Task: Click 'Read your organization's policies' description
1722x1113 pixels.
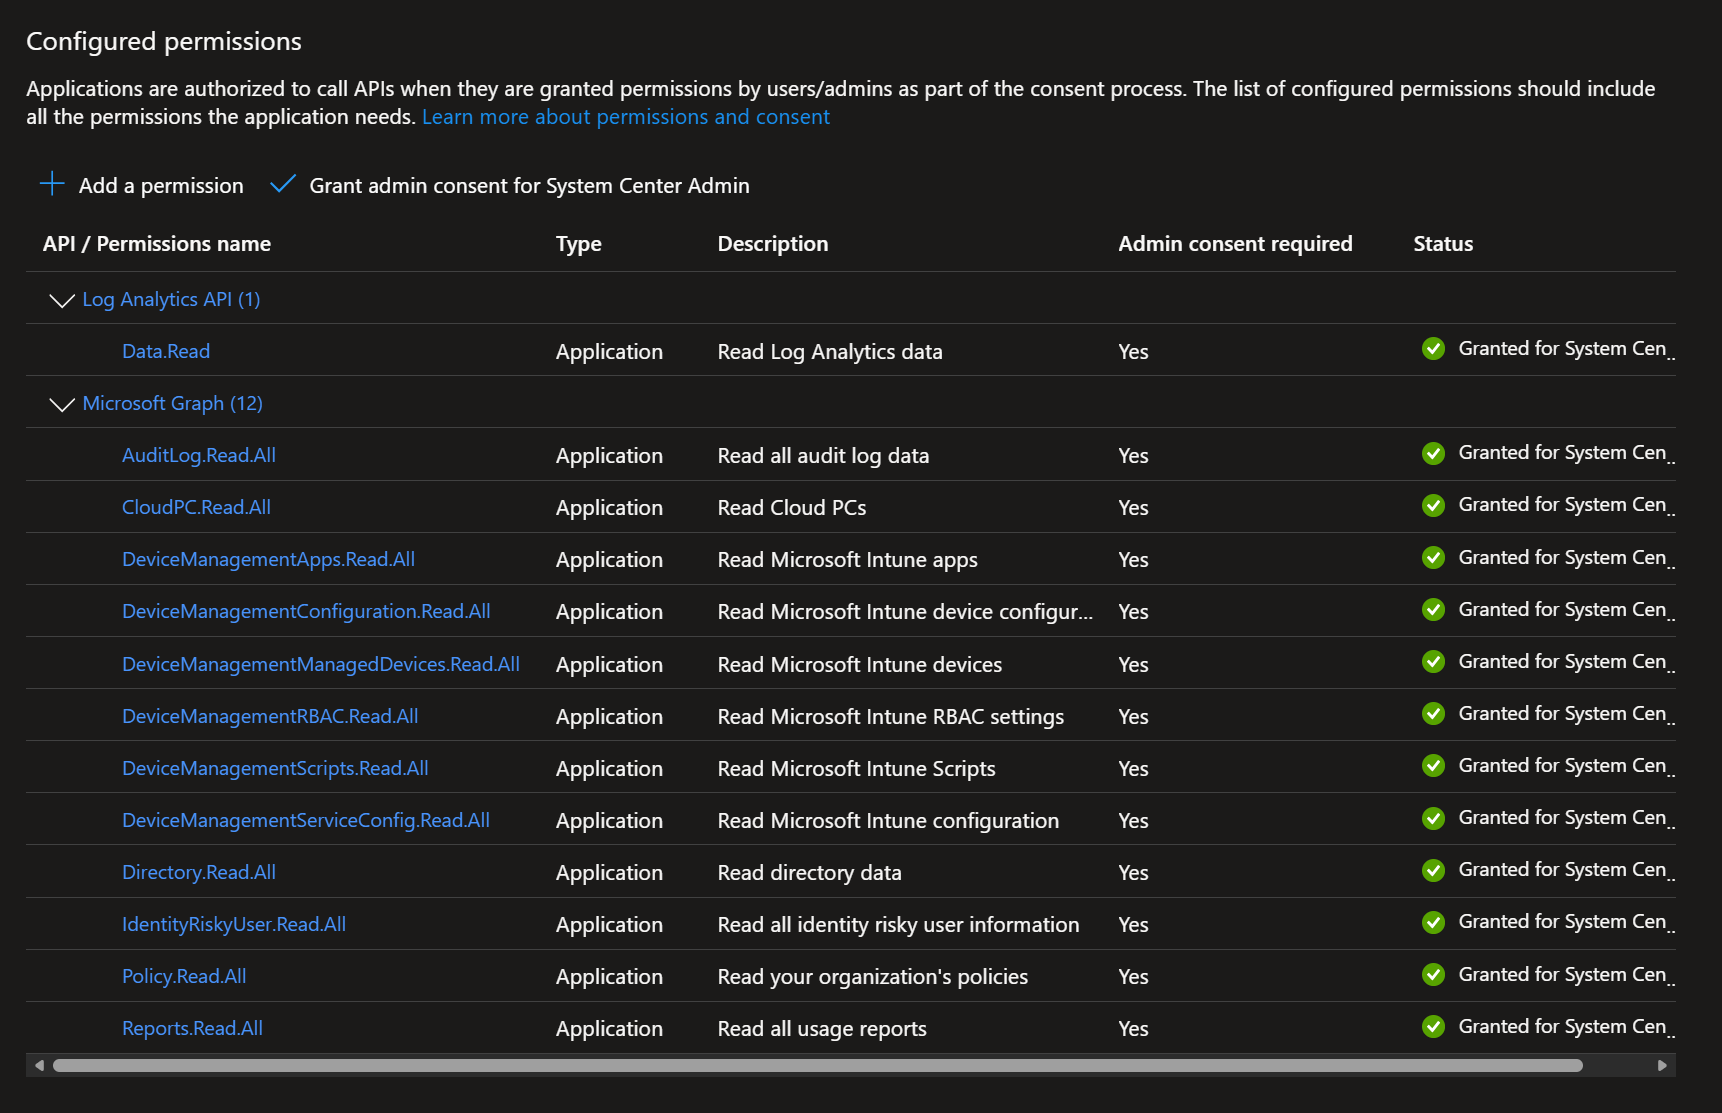Action: point(873,977)
